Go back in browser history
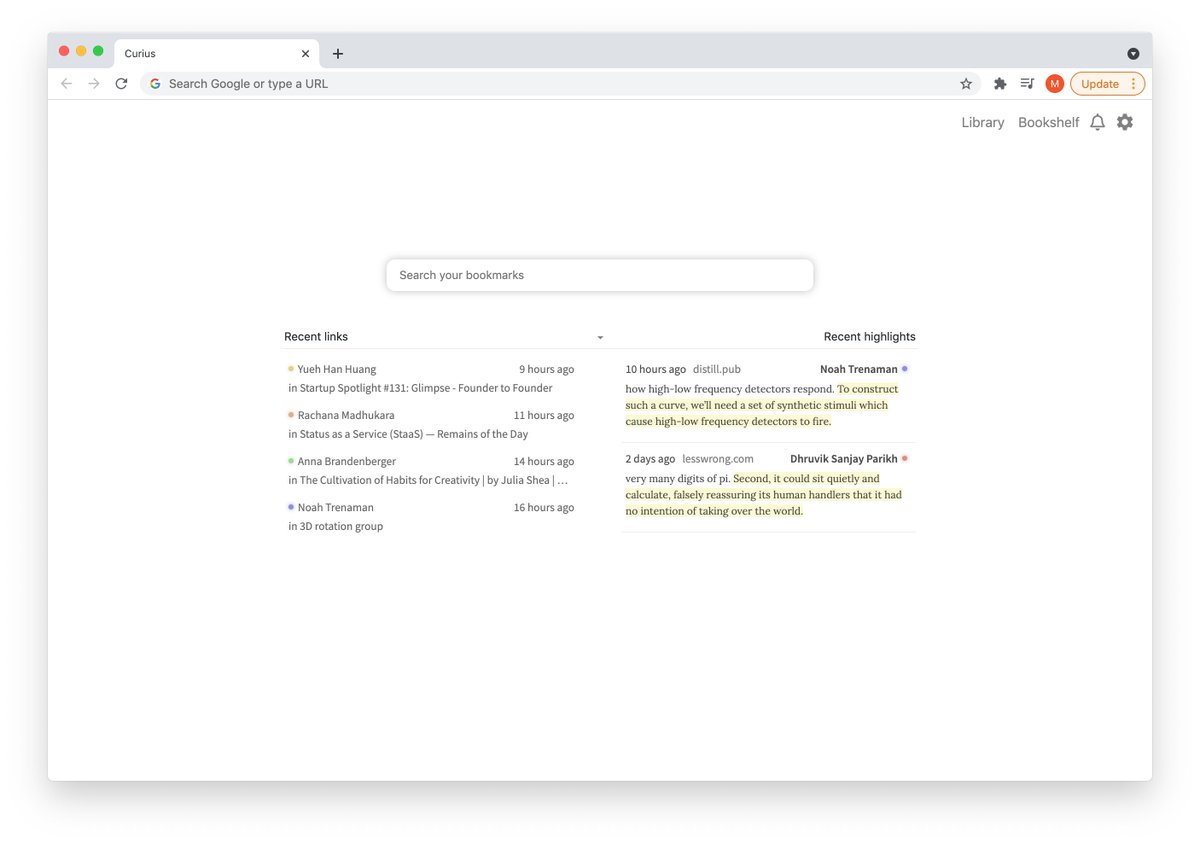Image resolution: width=1200 pixels, height=844 pixels. (x=66, y=84)
